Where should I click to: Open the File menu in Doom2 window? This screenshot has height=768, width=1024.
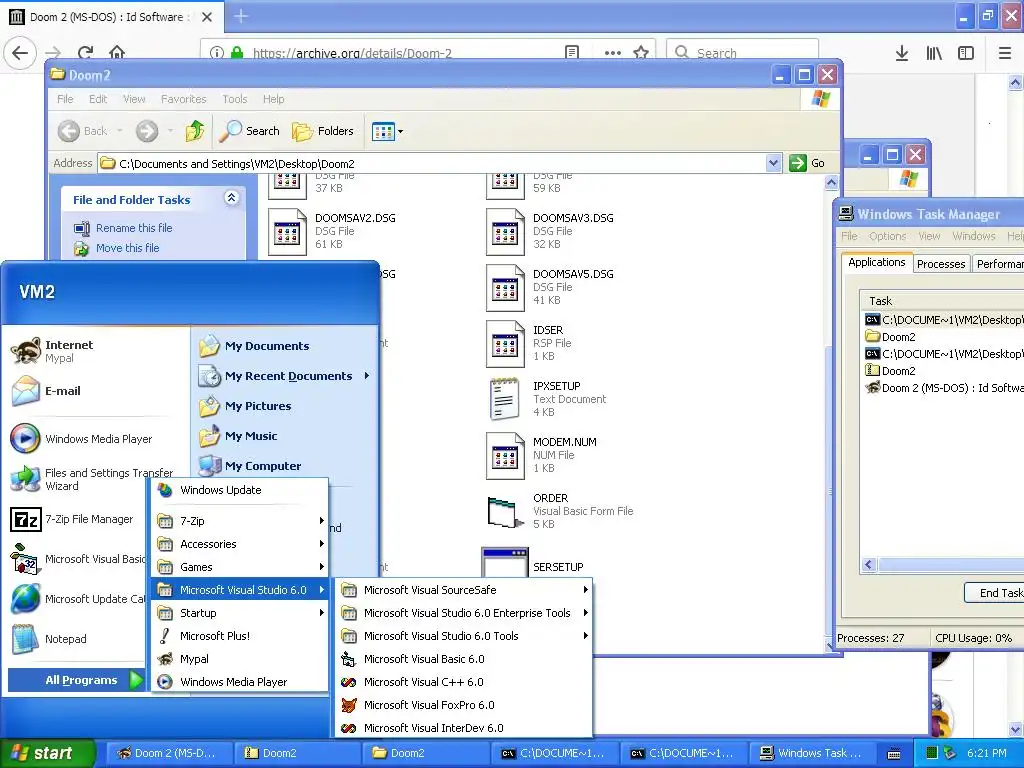[x=65, y=99]
